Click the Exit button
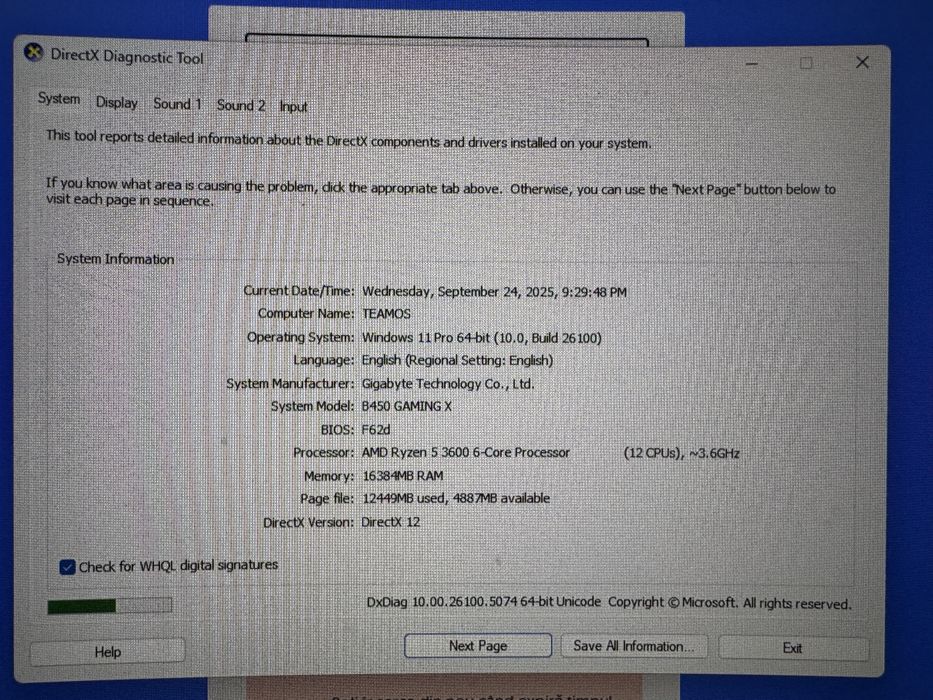The image size is (933, 700). (793, 648)
